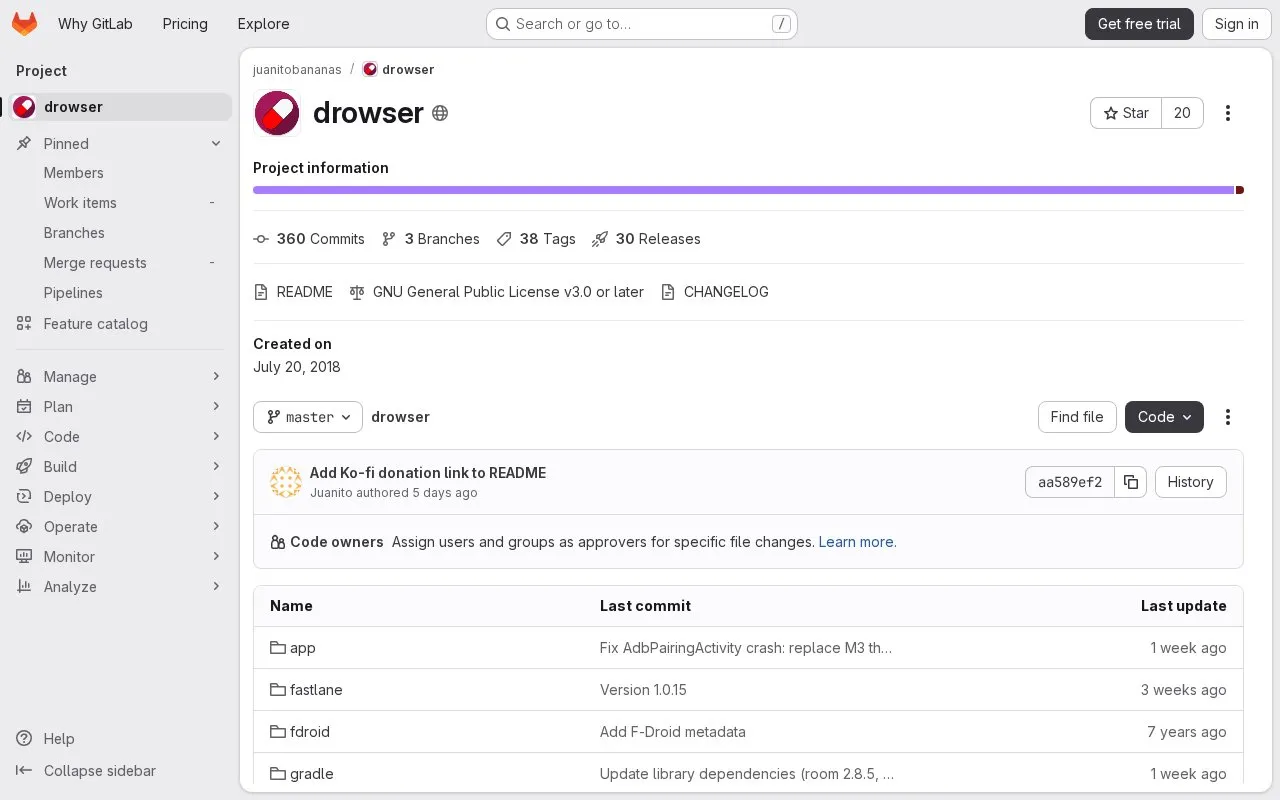Open Pipelines in the sidebar
This screenshot has width=1280, height=800.
click(x=120, y=293)
